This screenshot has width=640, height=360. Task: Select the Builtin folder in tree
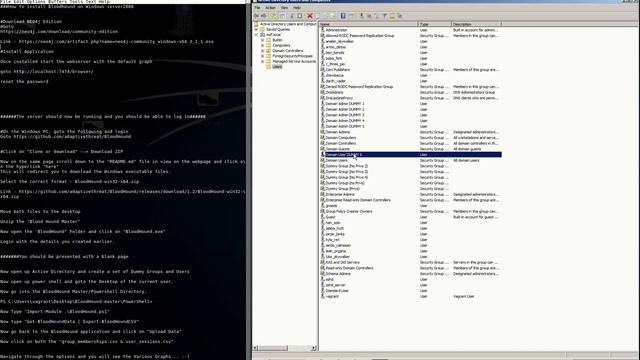pos(277,40)
